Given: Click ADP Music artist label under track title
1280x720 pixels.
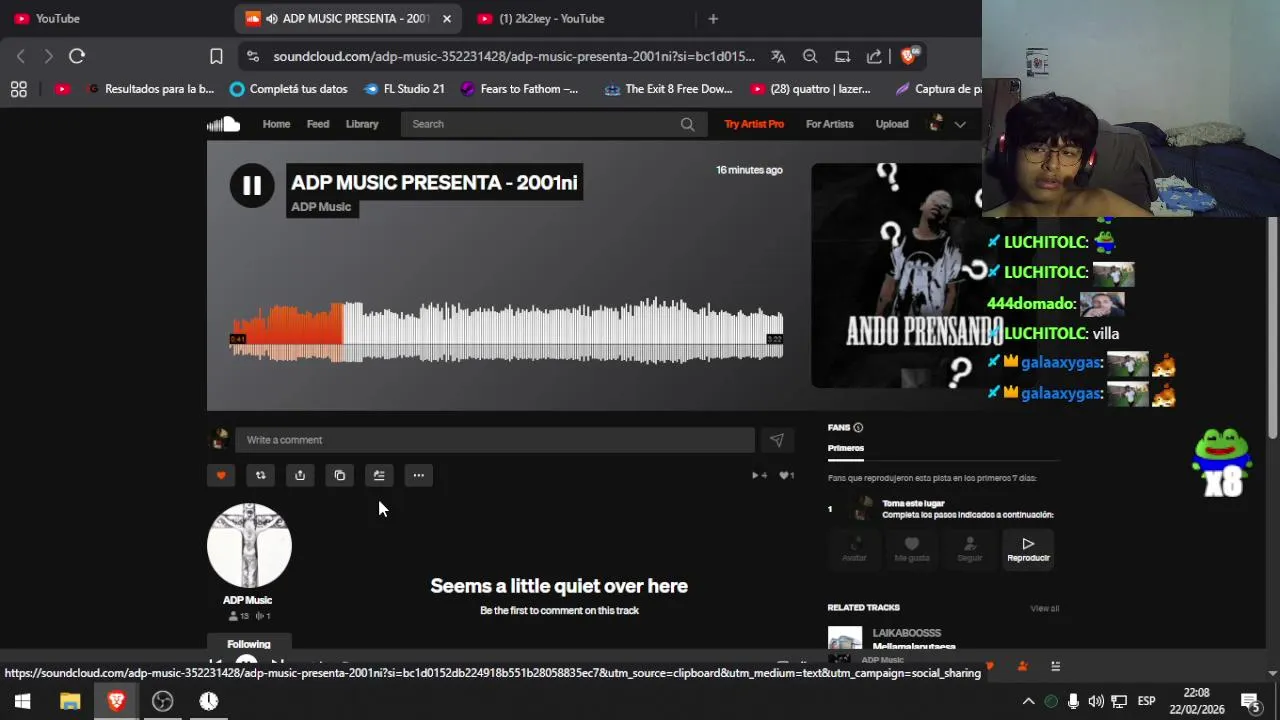Looking at the screenshot, I should click(321, 207).
